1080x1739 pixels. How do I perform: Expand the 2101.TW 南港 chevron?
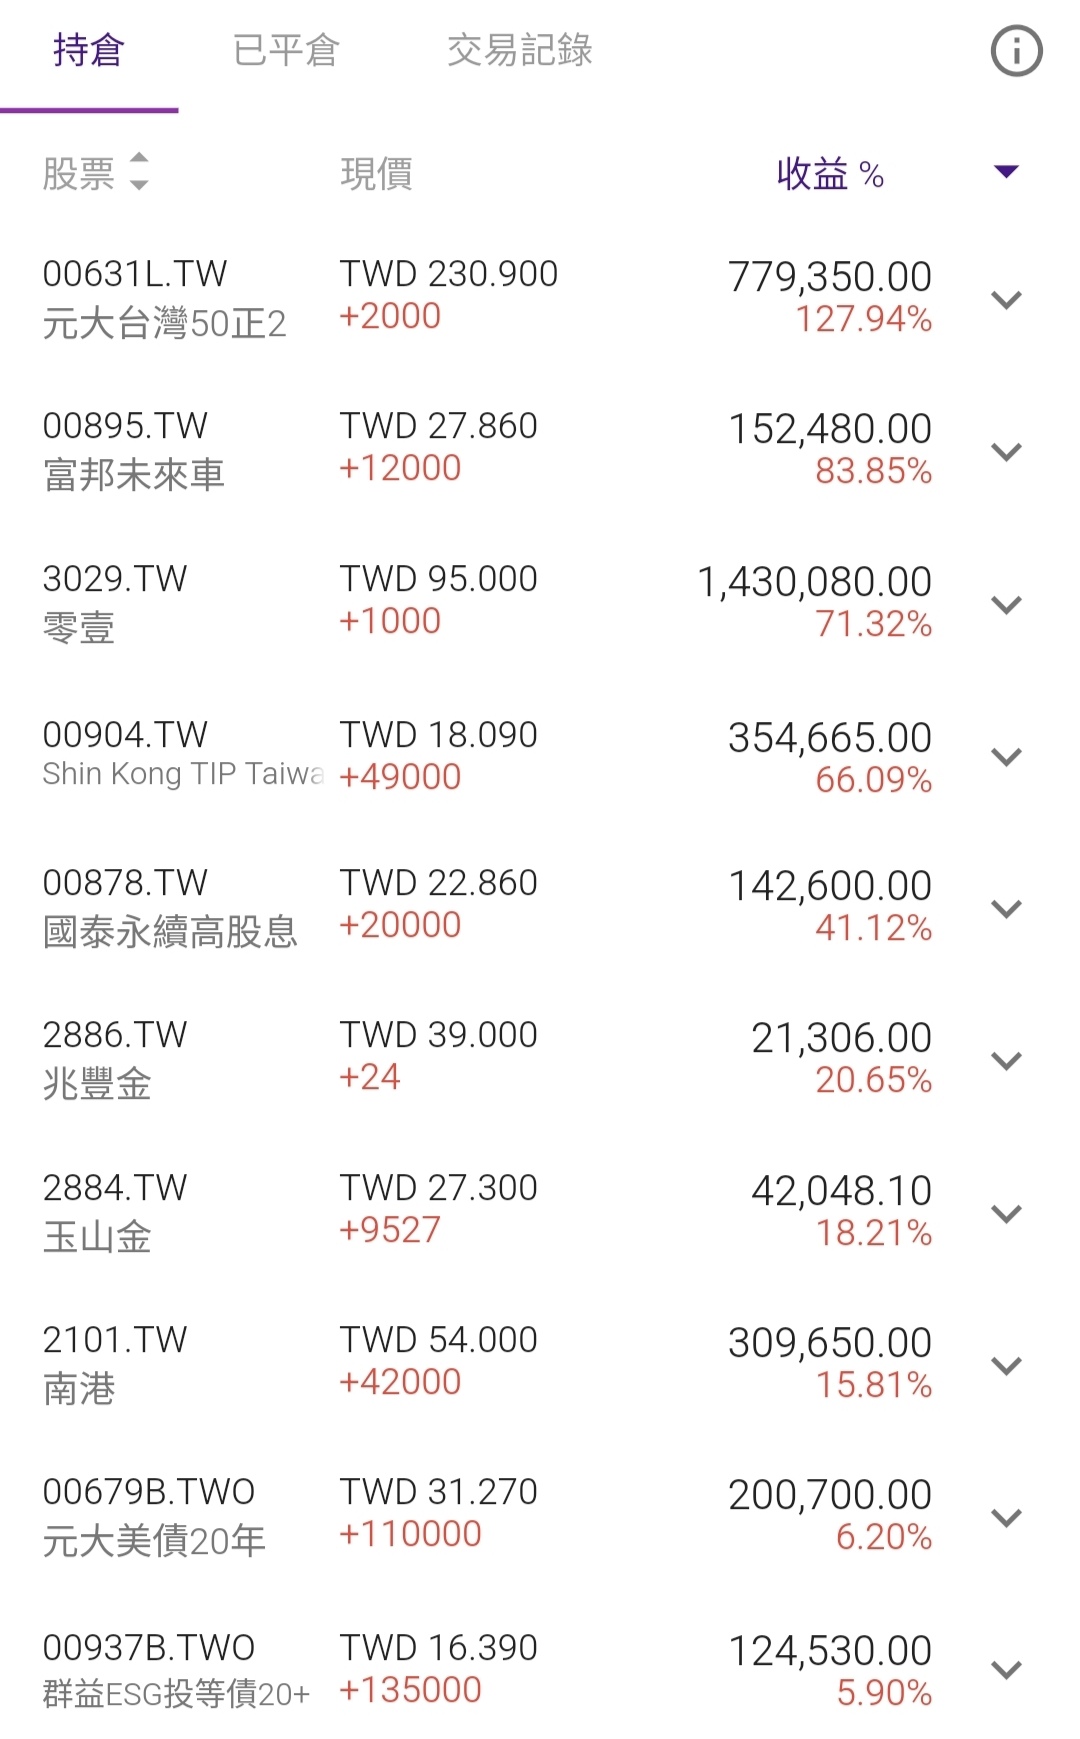[1006, 1365]
